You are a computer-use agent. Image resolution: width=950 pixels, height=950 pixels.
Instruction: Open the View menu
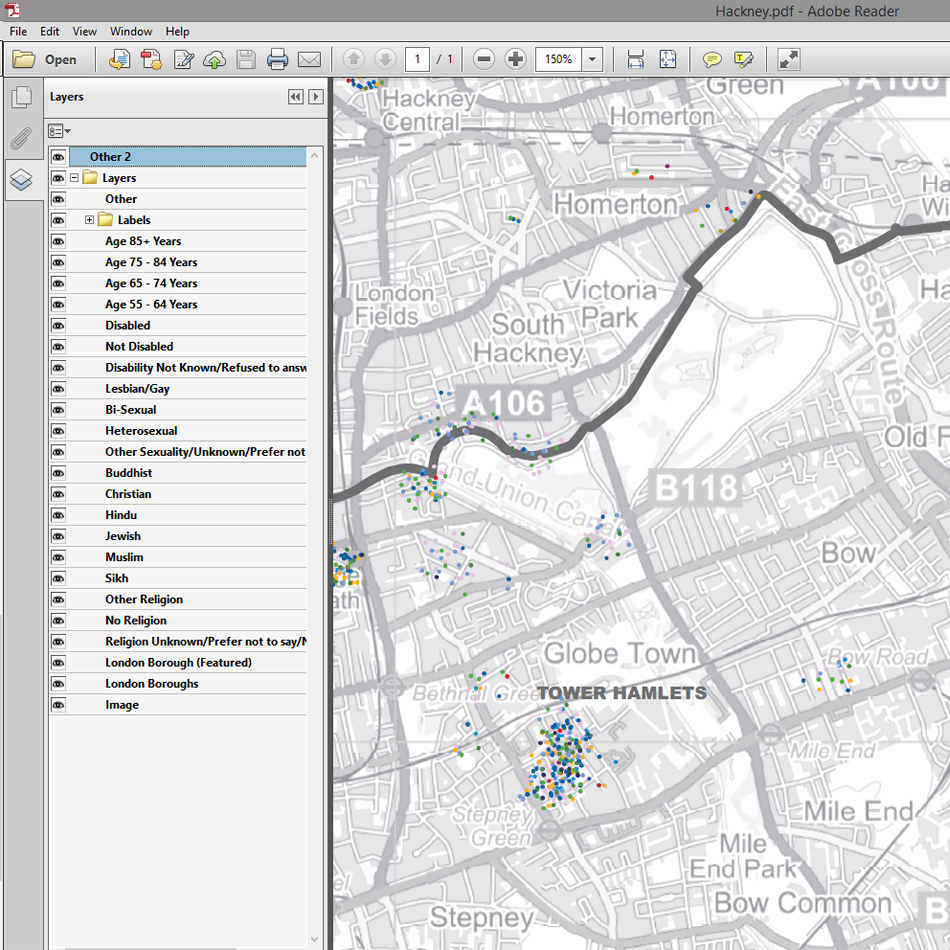pos(85,32)
